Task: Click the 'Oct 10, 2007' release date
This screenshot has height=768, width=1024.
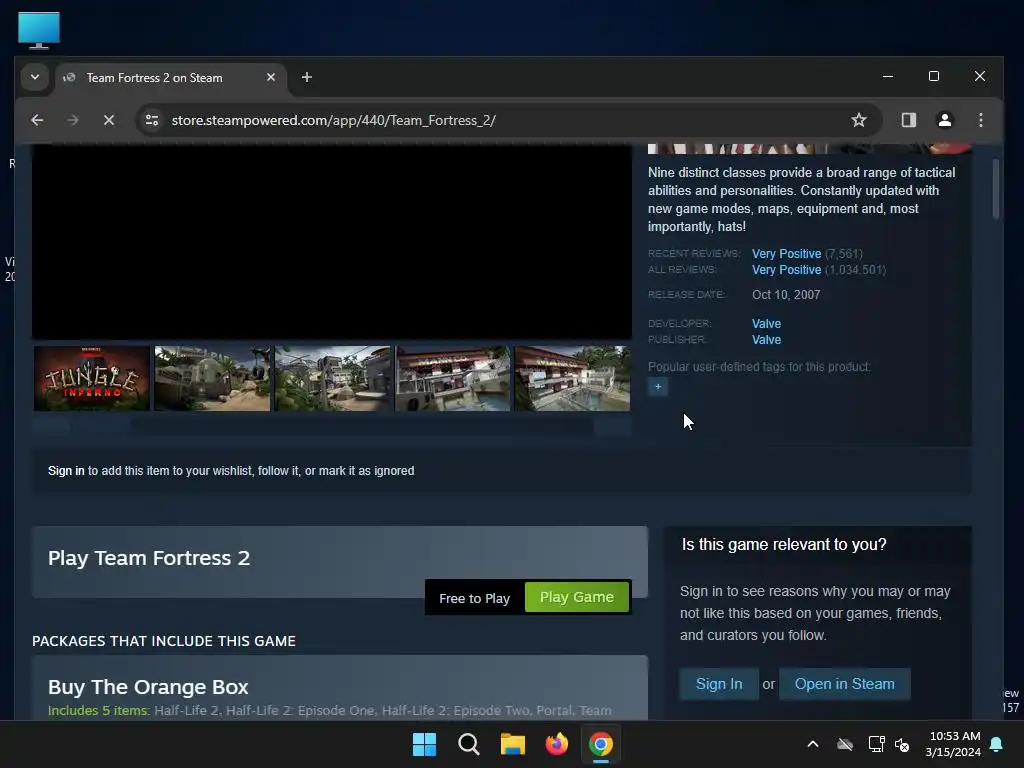Action: click(786, 295)
